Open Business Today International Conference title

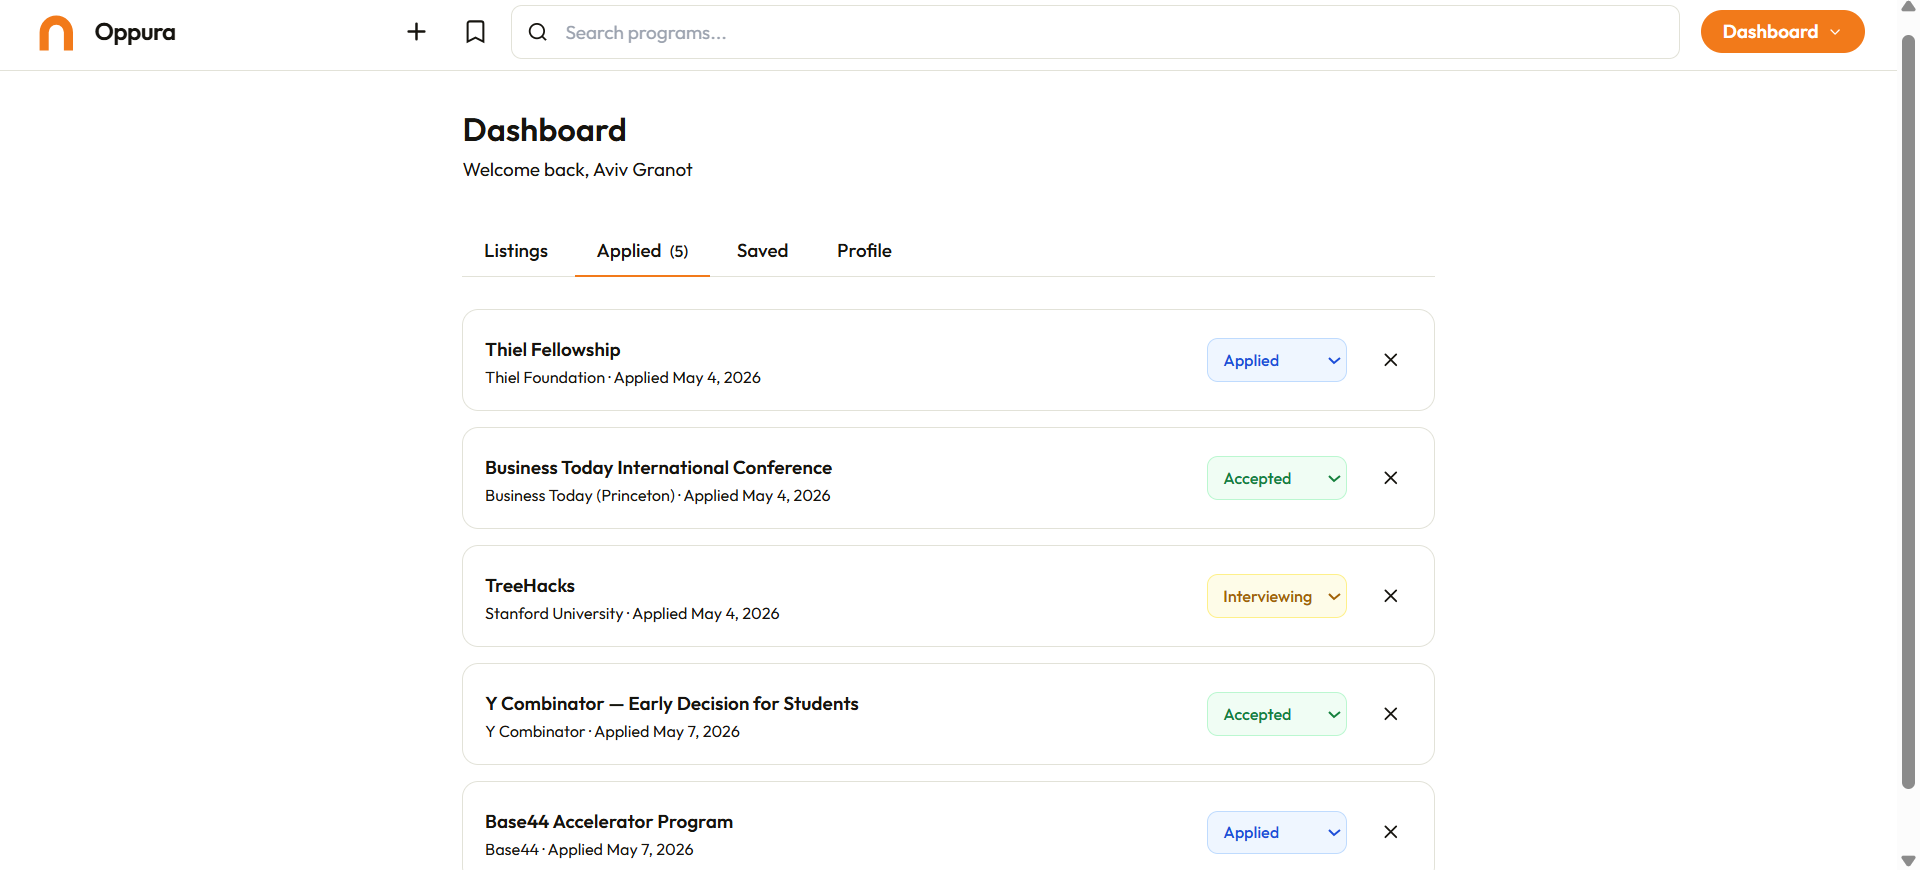coord(658,467)
